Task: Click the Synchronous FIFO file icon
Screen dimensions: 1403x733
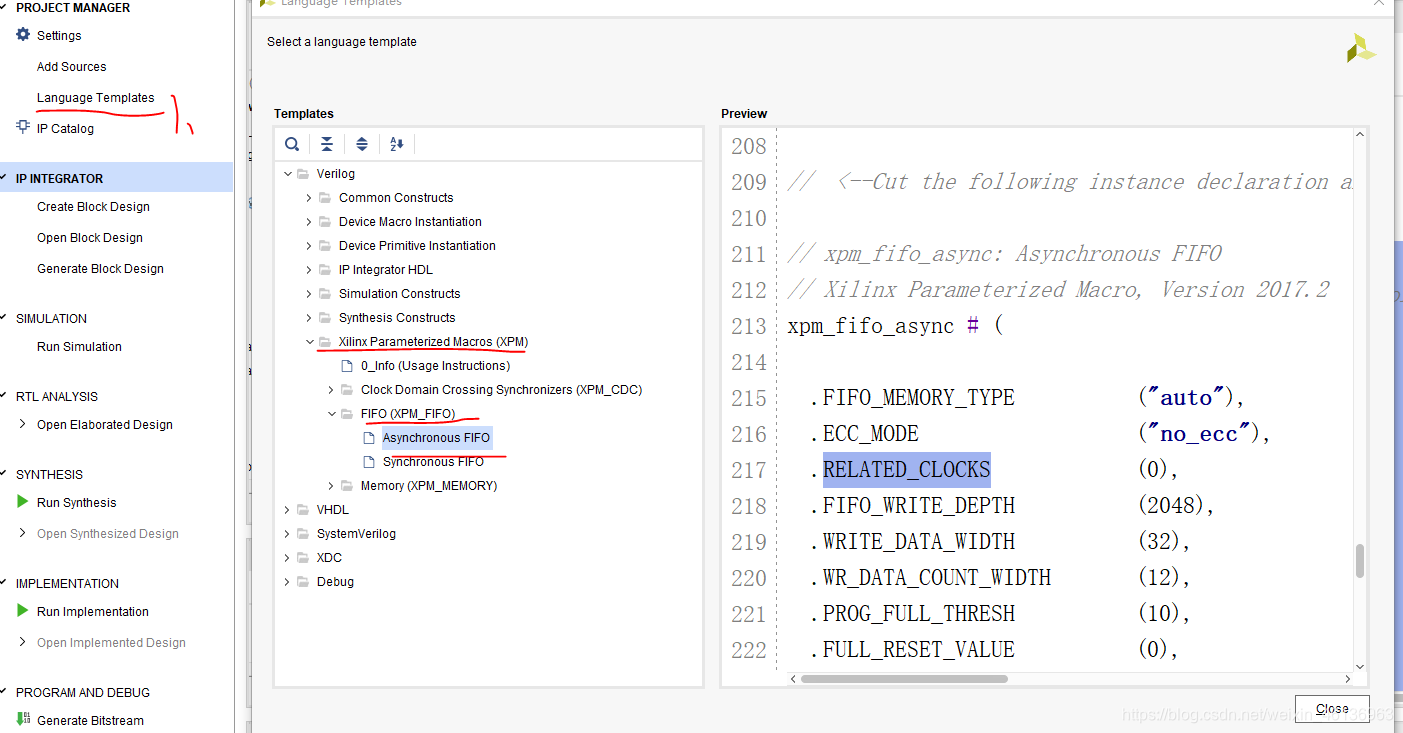Action: pyautogui.click(x=369, y=462)
